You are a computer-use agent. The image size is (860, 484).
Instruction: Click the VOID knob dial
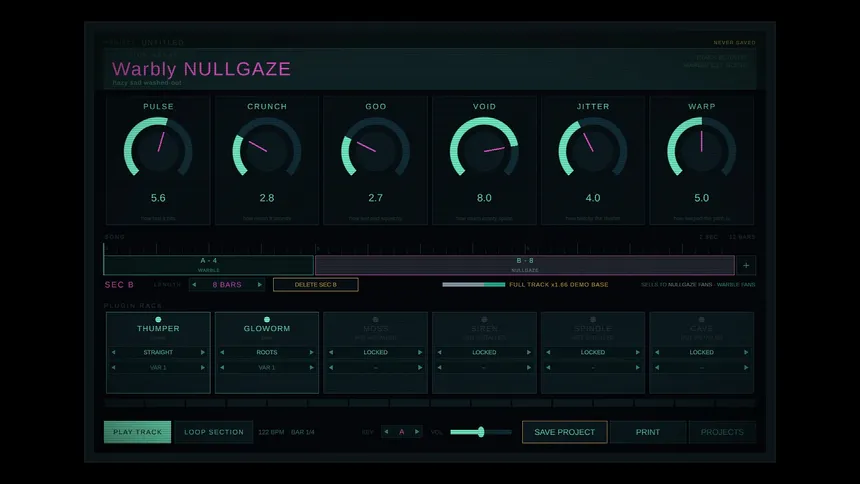click(x=484, y=150)
